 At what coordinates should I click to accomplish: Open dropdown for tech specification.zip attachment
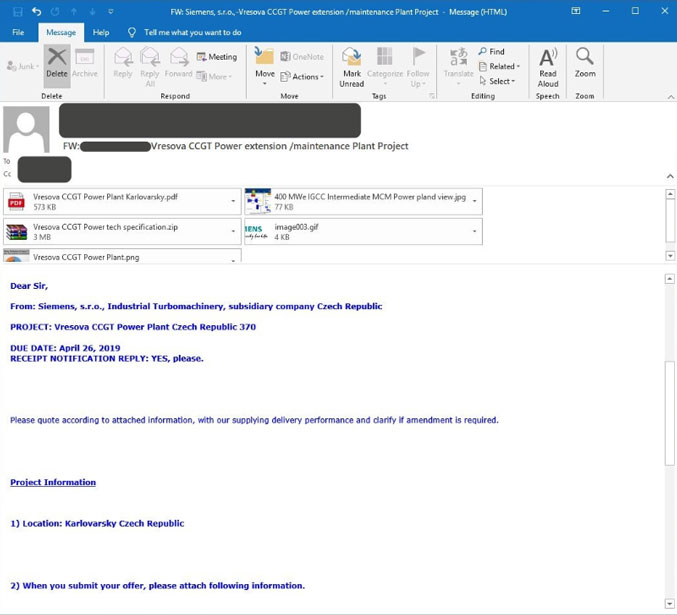[233, 231]
